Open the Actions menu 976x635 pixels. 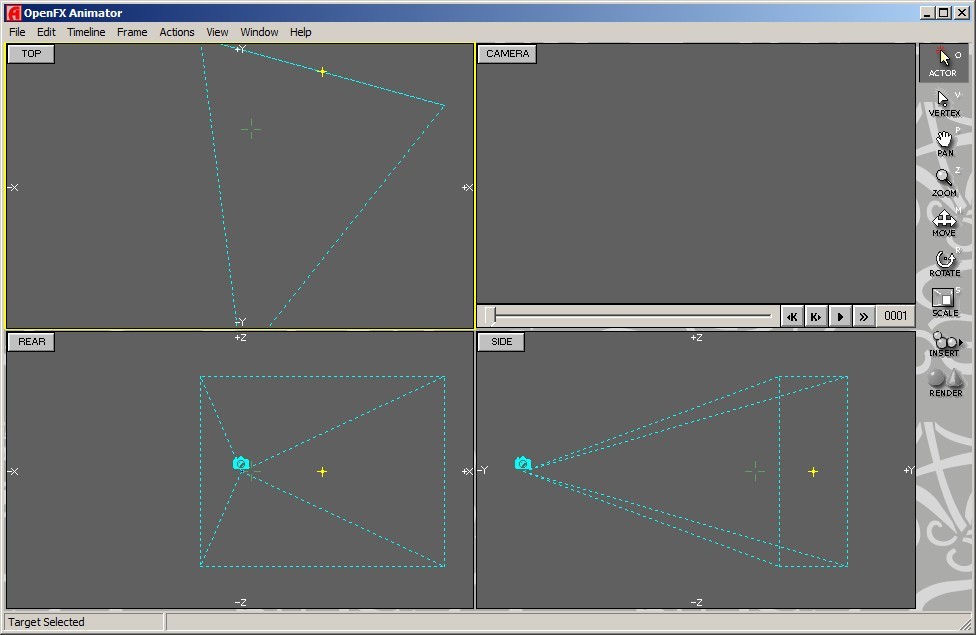click(177, 32)
